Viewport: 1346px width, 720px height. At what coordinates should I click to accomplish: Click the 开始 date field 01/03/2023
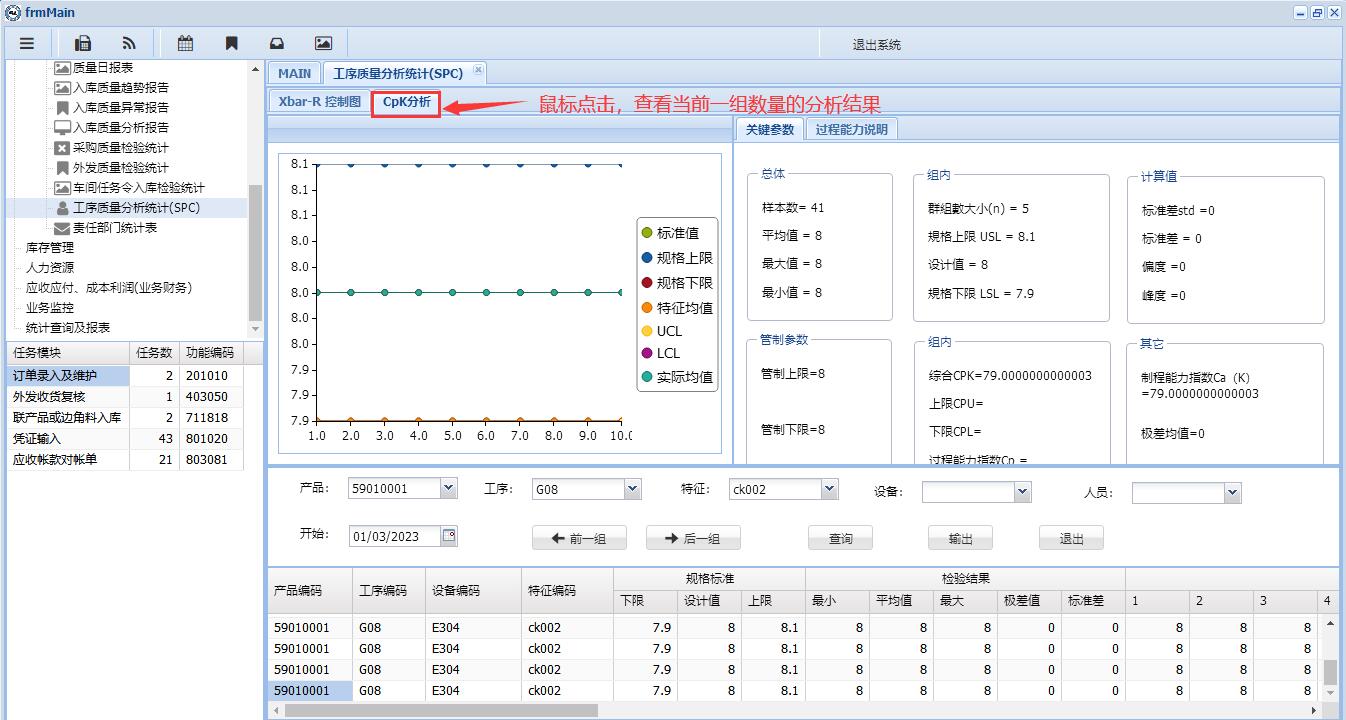point(394,536)
